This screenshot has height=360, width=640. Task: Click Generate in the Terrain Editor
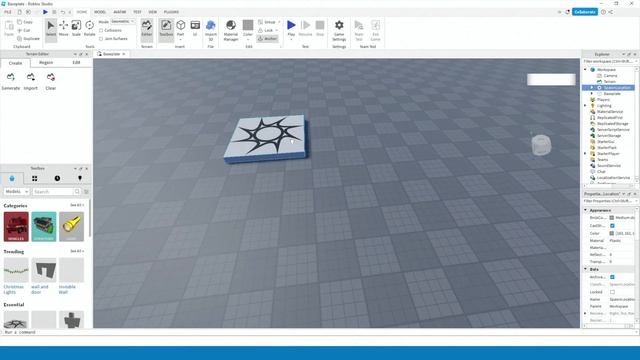point(11,82)
